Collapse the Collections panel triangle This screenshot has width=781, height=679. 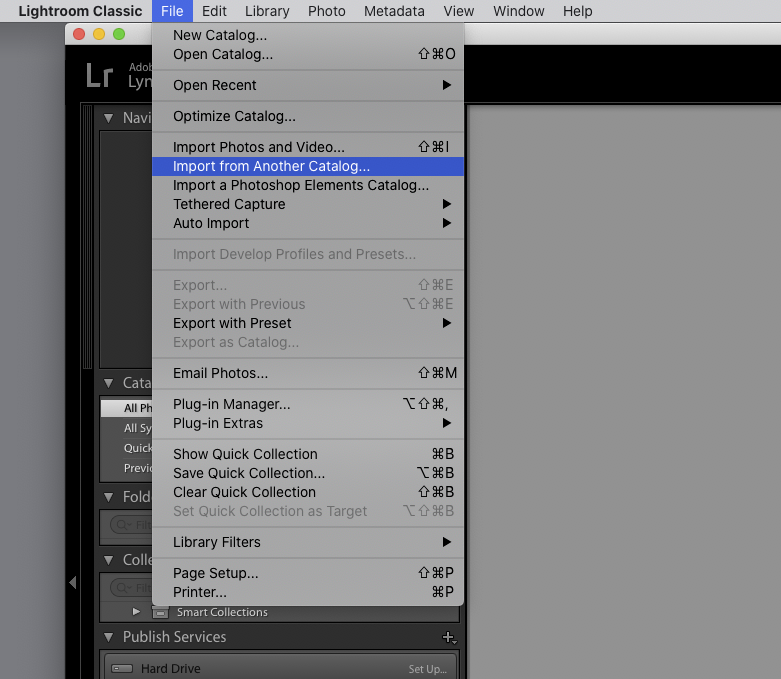(109, 560)
